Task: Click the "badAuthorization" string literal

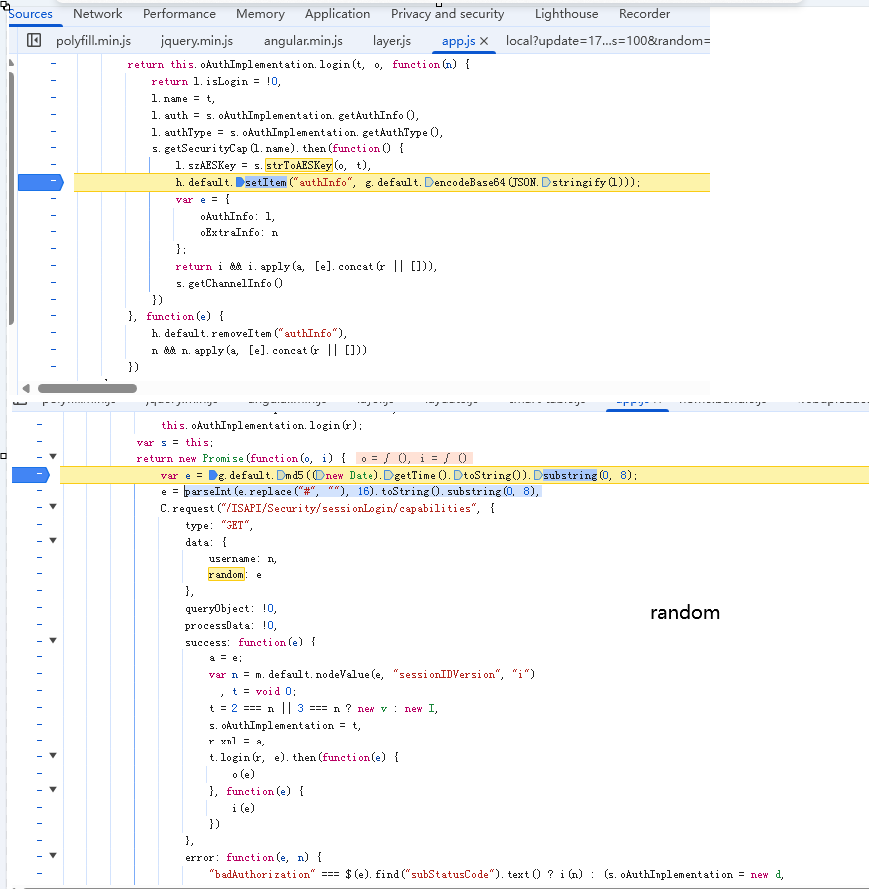Action: [x=262, y=874]
